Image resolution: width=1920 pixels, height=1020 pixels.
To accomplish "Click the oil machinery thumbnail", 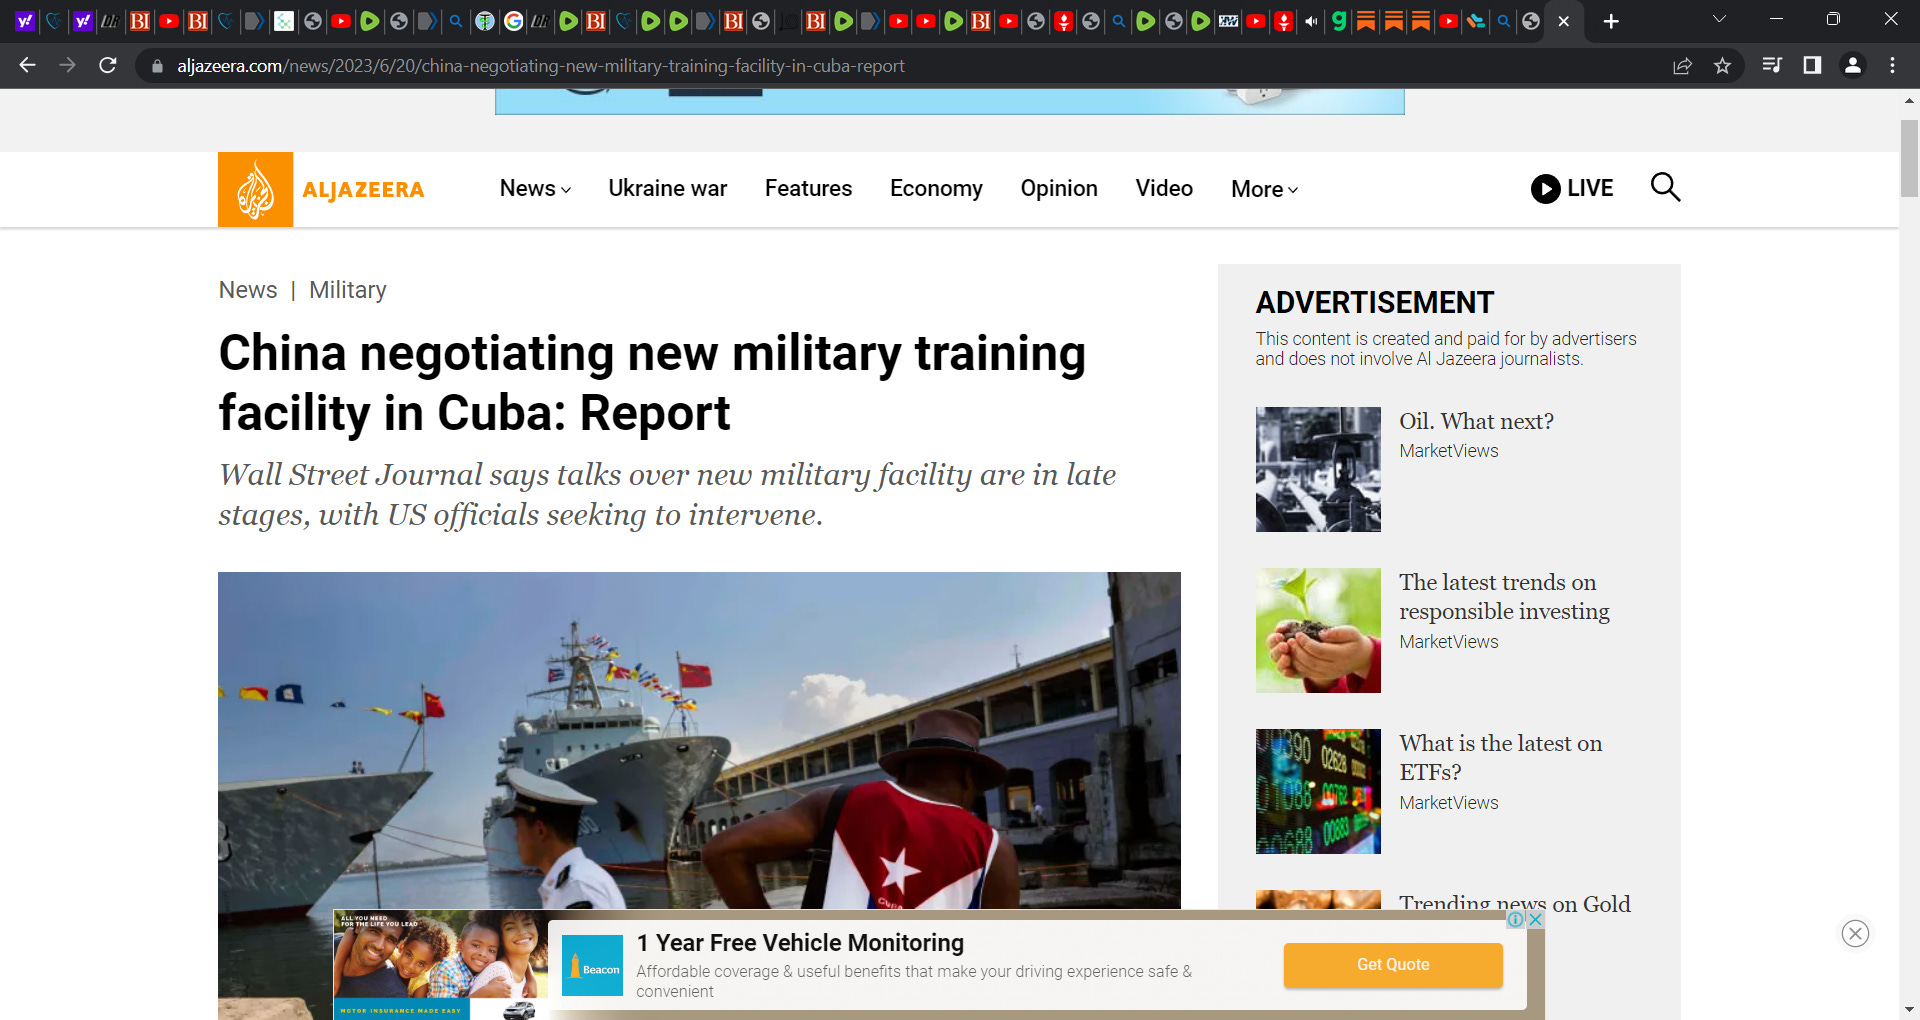I will tap(1318, 469).
